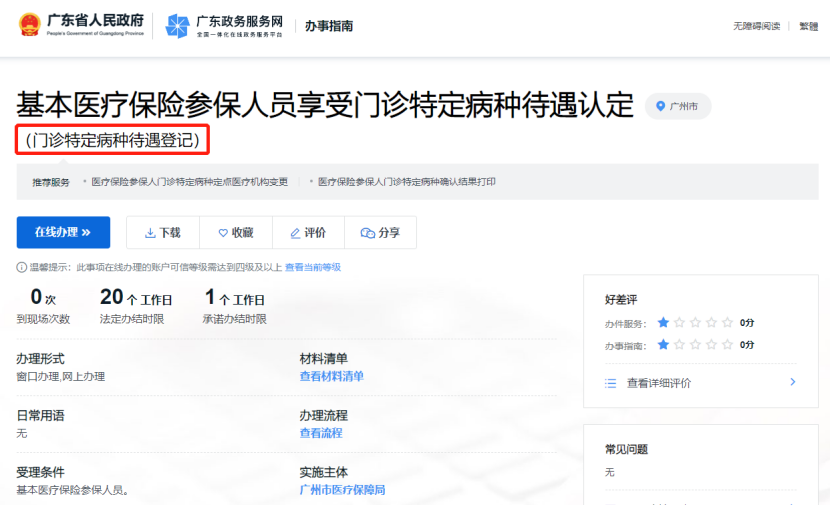The height and width of the screenshot is (505, 830).
Task: Click the 推荐服务 label
Action: (51, 182)
